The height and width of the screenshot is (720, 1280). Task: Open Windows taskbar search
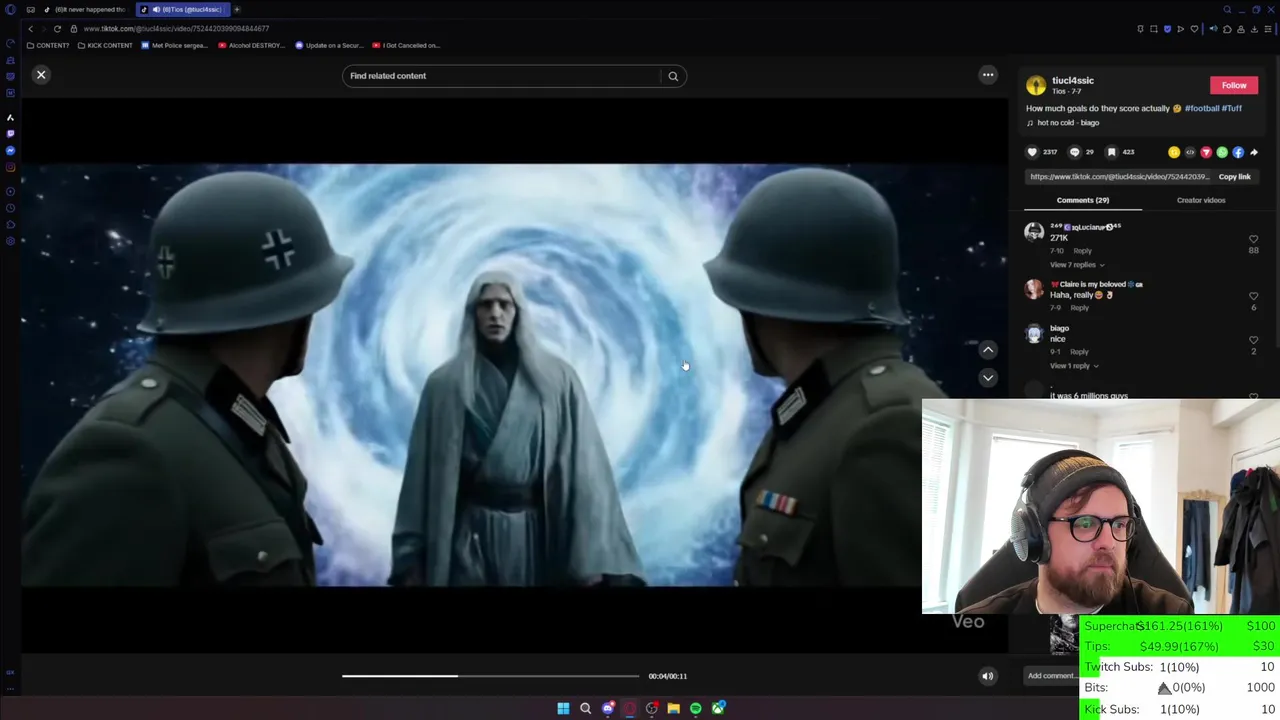[x=585, y=708]
